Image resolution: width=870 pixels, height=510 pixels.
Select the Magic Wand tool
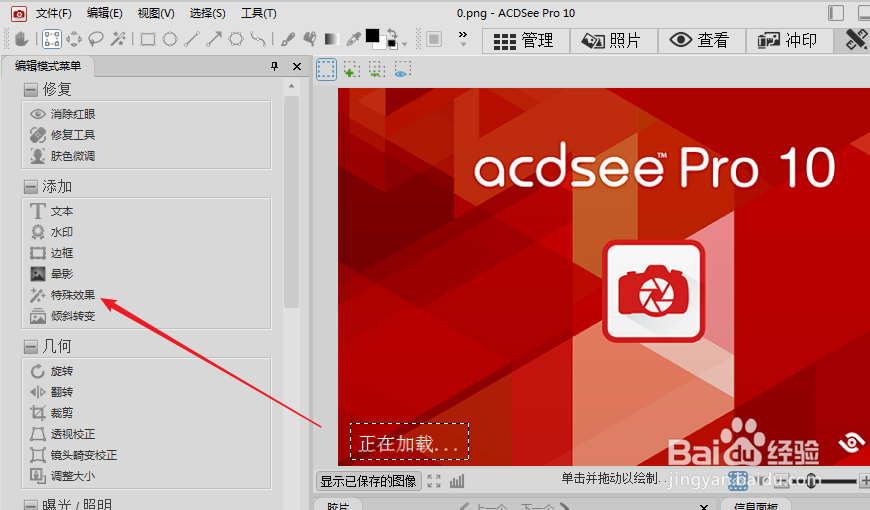tap(118, 39)
